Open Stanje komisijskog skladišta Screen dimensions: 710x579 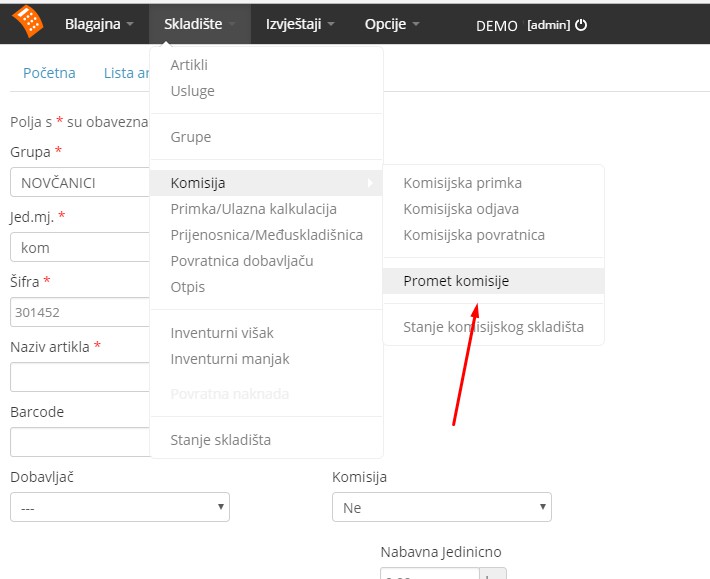(494, 327)
